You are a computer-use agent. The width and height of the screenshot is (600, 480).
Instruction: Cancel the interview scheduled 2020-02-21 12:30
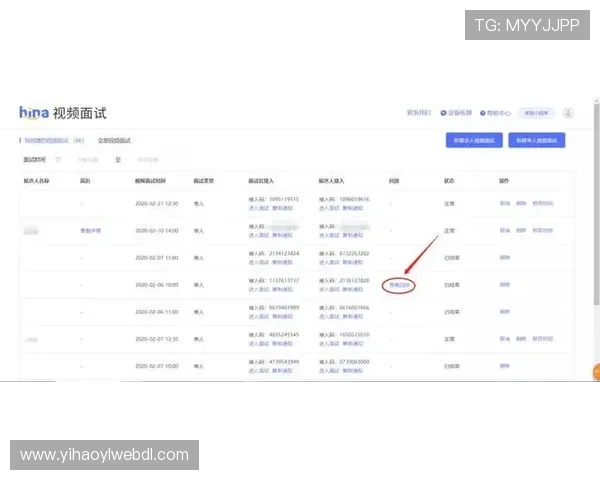pyautogui.click(x=505, y=203)
